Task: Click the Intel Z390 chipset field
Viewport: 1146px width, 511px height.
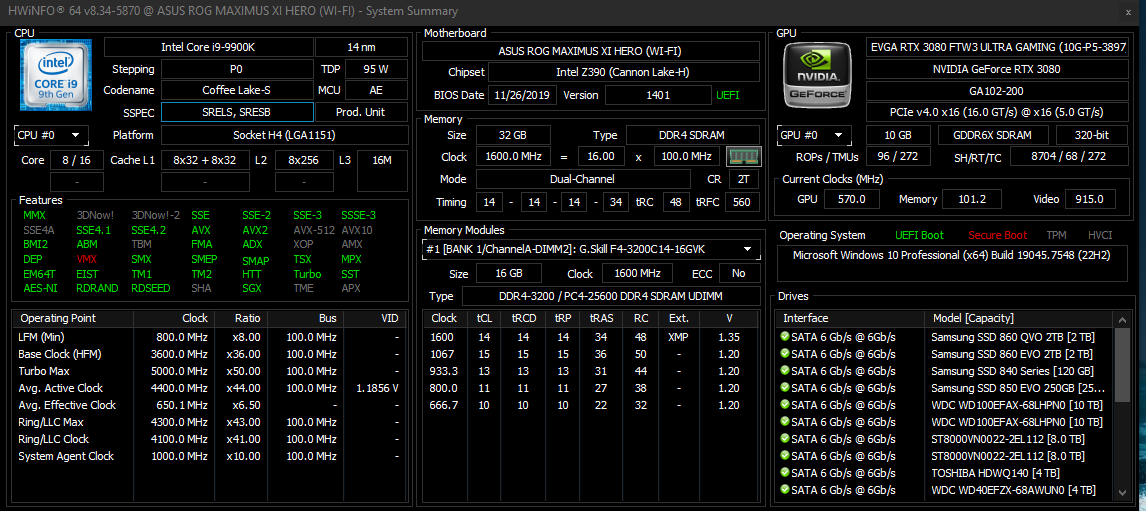Action: coord(623,72)
